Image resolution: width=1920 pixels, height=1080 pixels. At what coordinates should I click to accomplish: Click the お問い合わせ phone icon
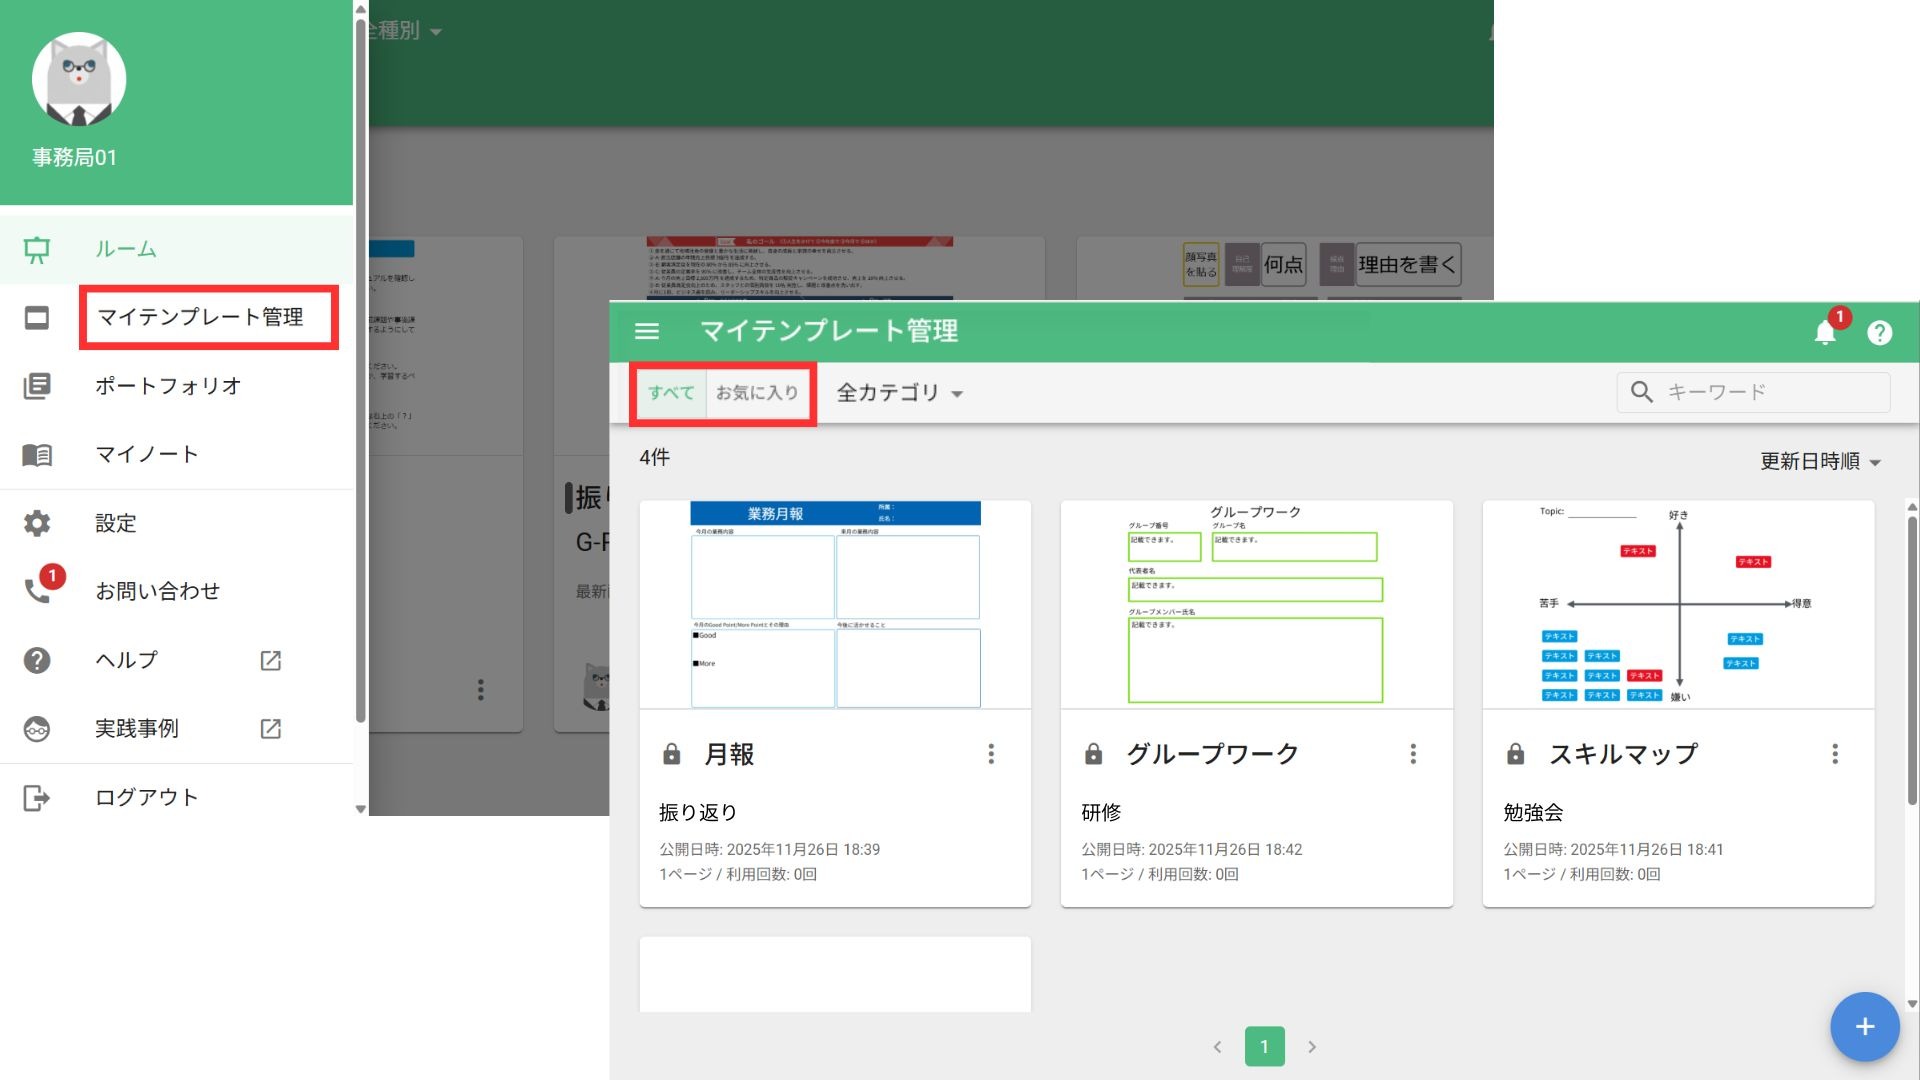click(38, 590)
